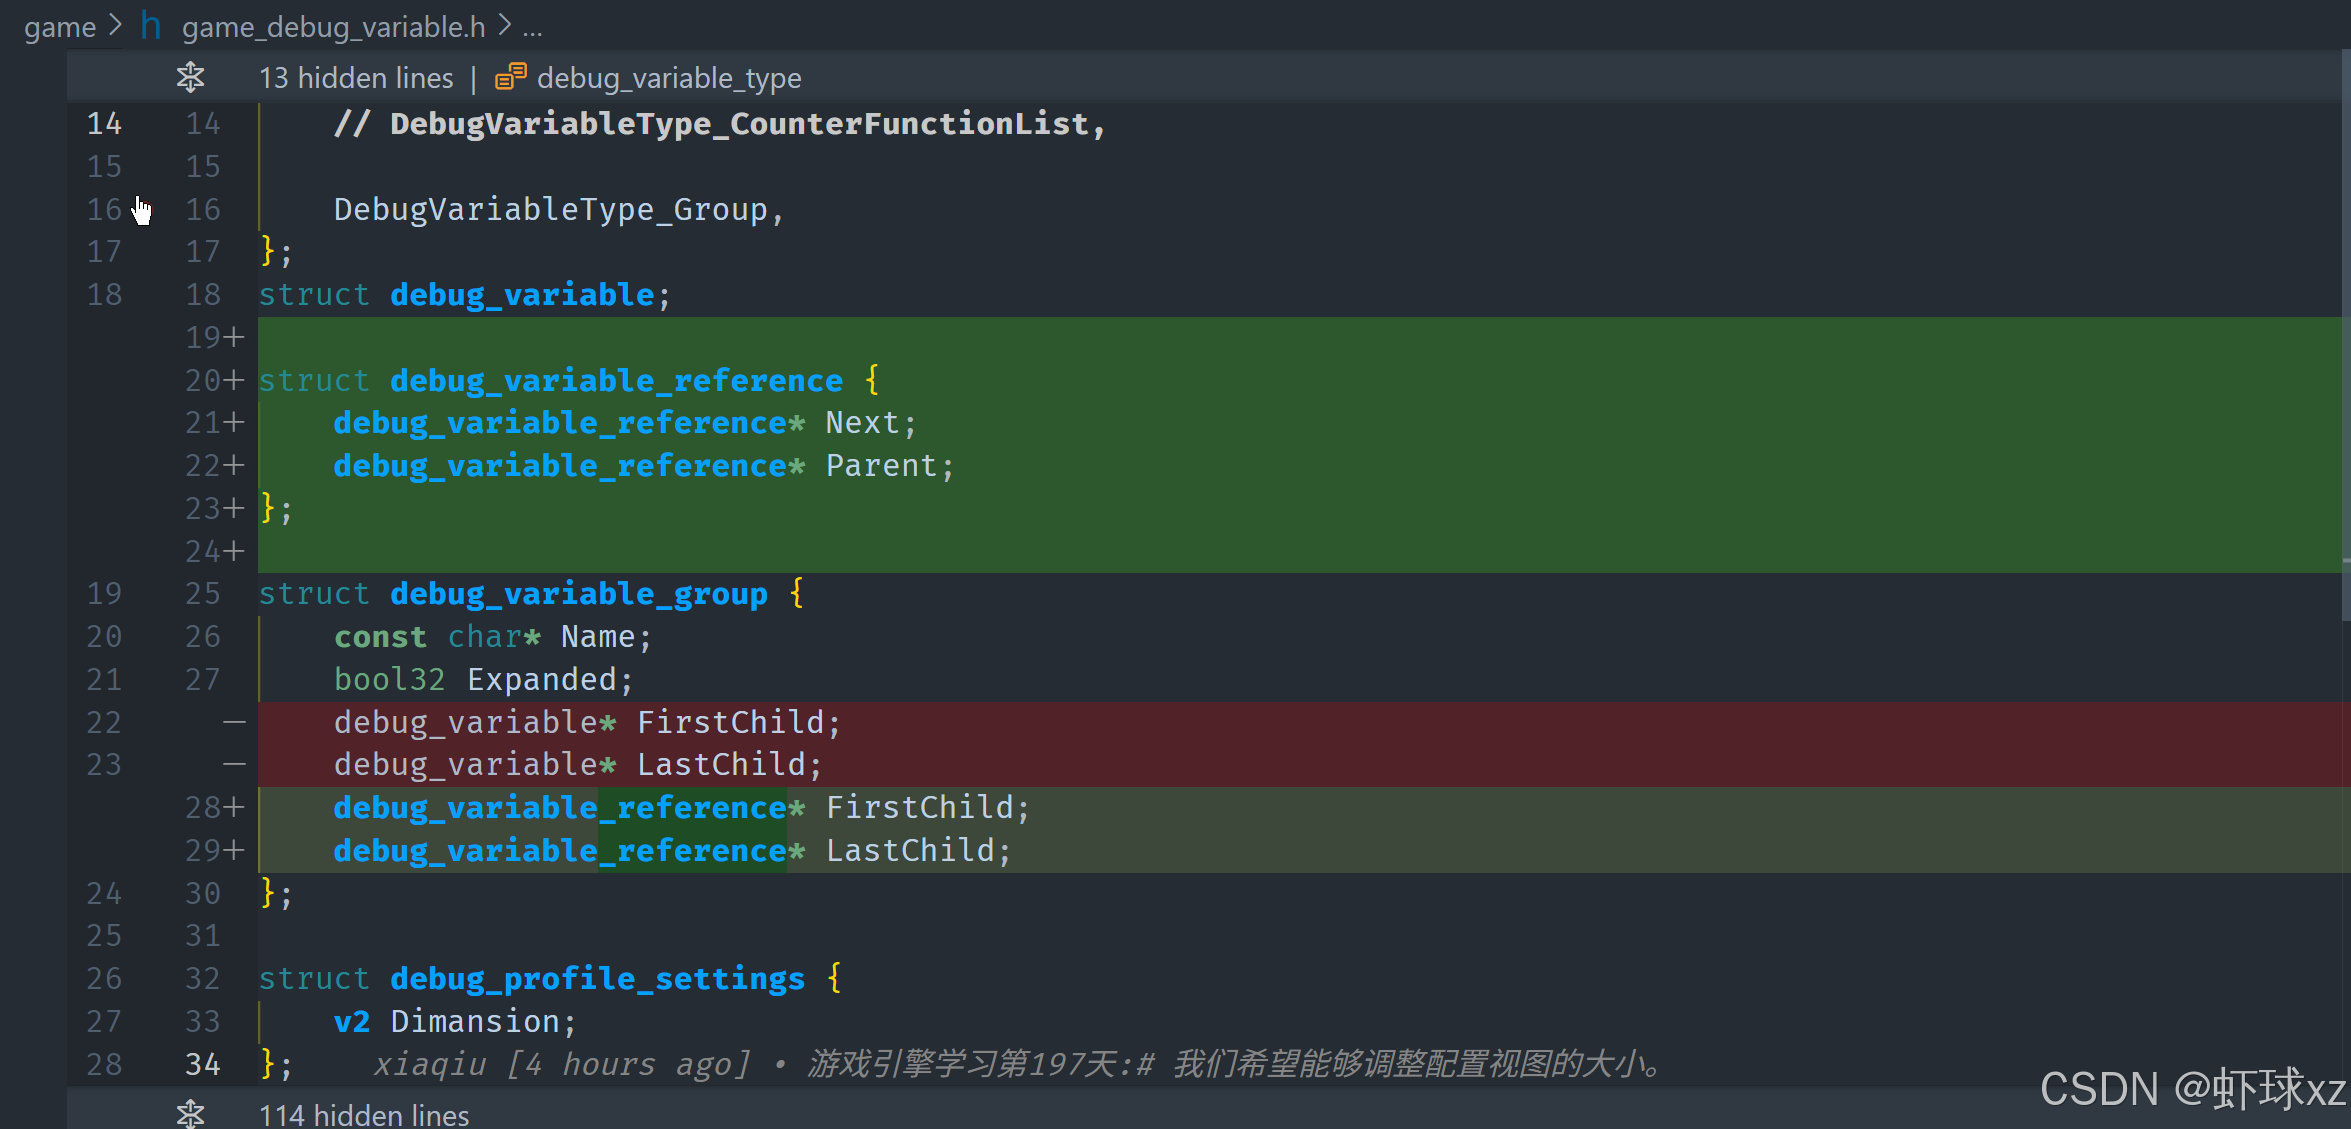The image size is (2351, 1129).
Task: Select the game folder breadcrumb
Action: (59, 27)
